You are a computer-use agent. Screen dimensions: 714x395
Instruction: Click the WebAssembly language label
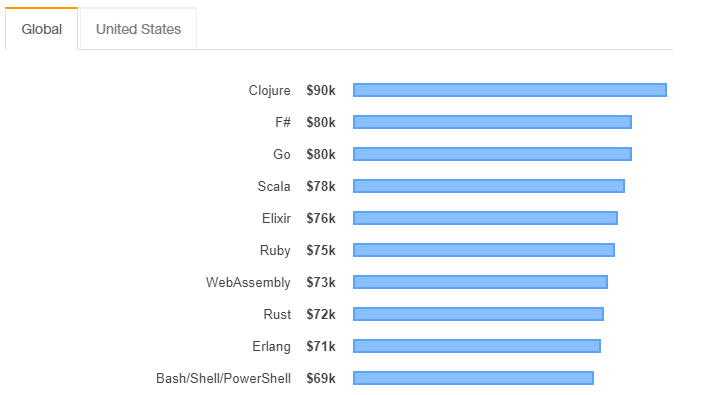[248, 282]
